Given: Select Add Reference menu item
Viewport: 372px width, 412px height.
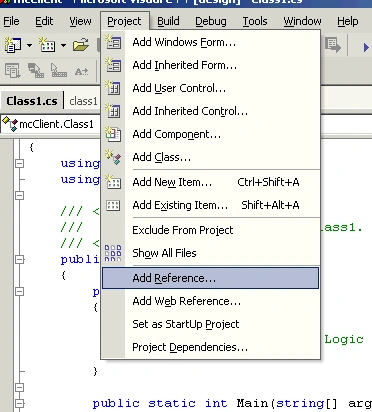Looking at the screenshot, I should pos(211,278).
